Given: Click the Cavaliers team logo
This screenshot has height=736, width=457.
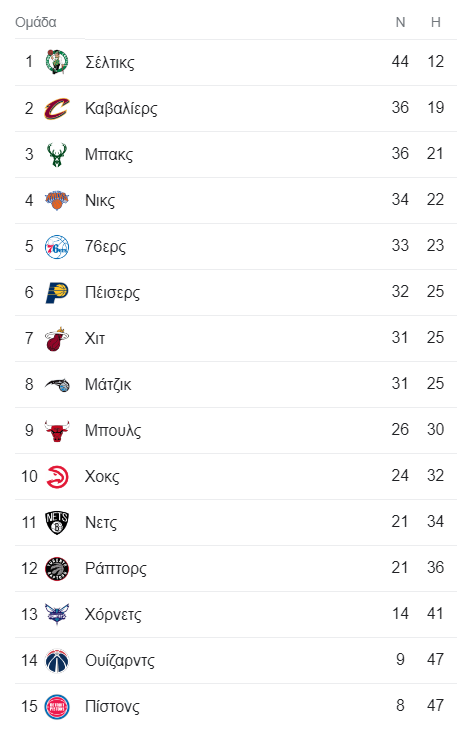Looking at the screenshot, I should (57, 108).
